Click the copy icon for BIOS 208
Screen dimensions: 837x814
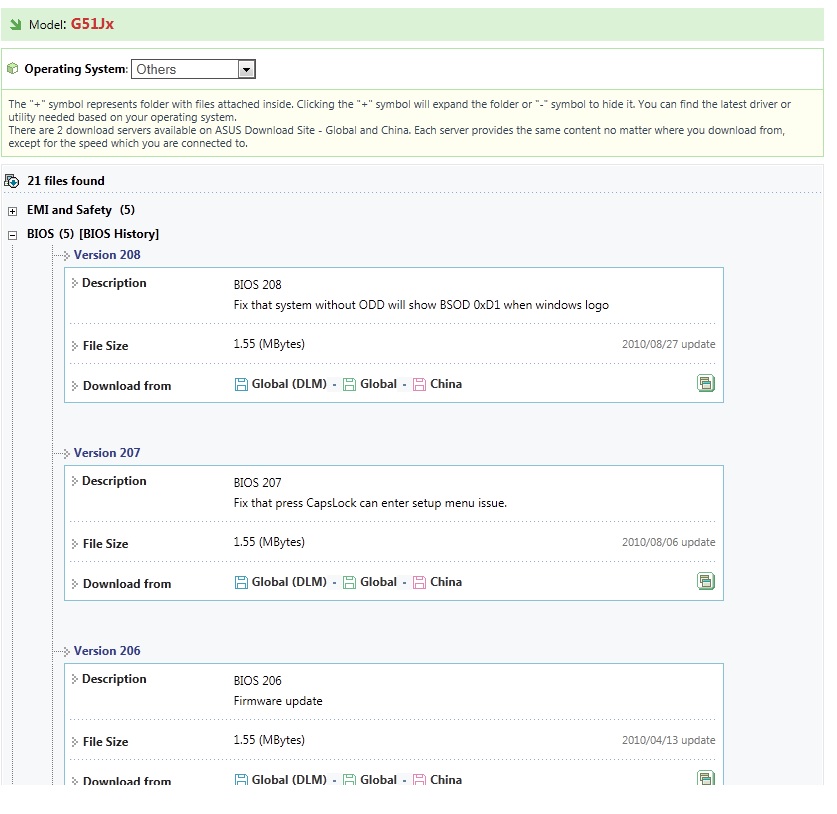tap(706, 383)
